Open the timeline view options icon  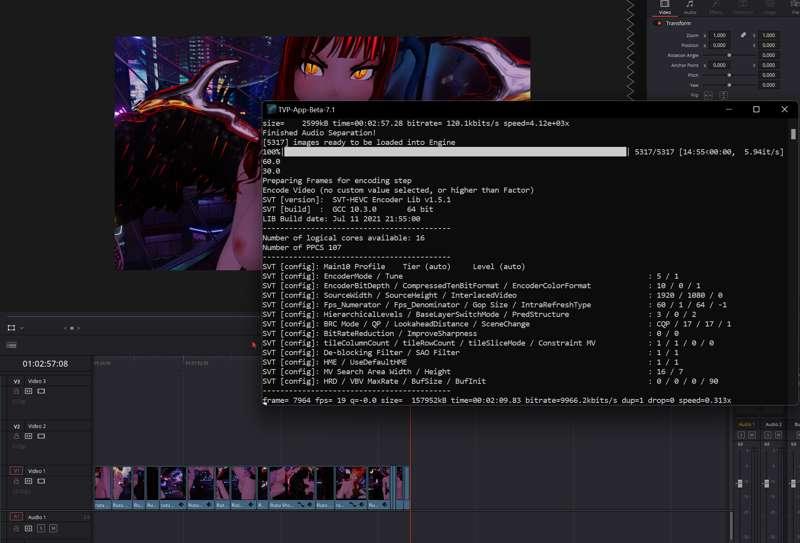[x=11, y=328]
